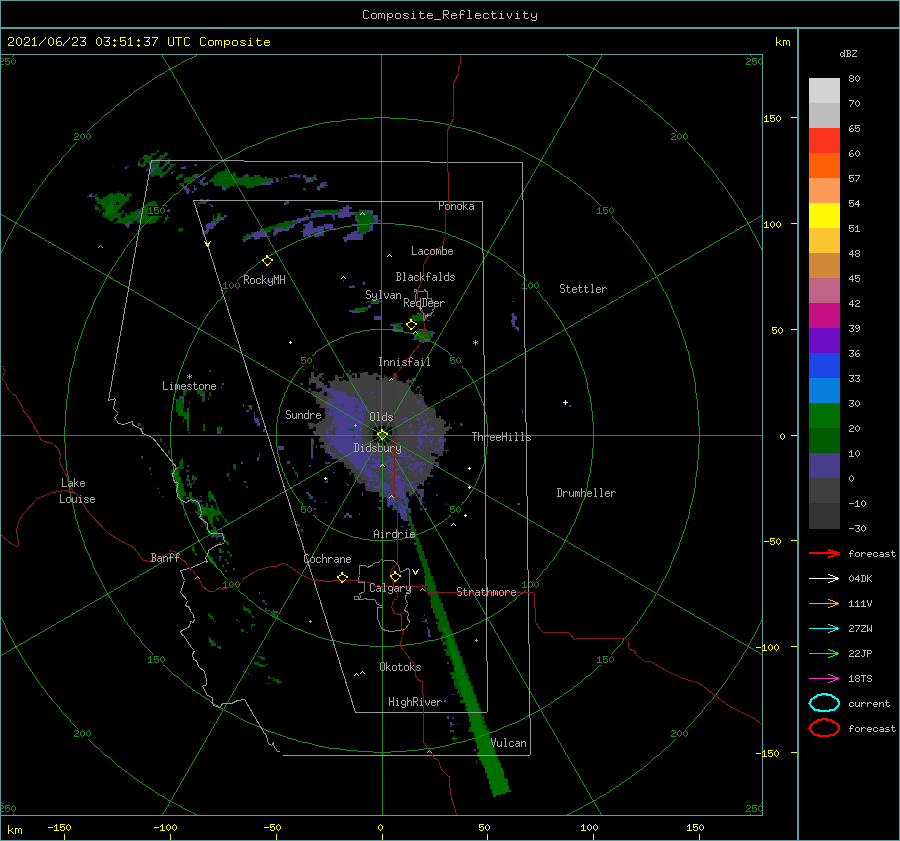Click the yellow radar-site diamond between Olds and Didsbury

[382, 435]
